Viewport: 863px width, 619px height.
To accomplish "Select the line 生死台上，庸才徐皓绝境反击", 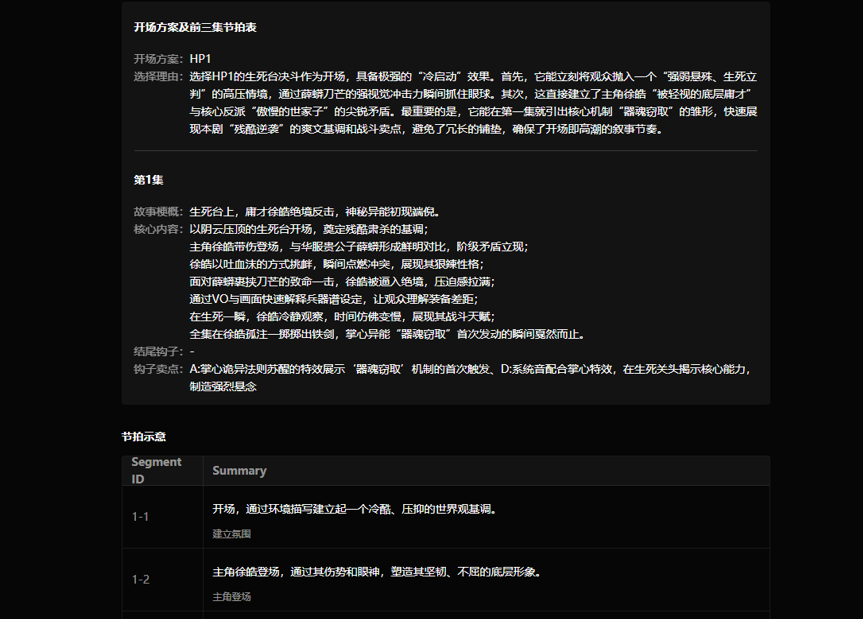I will pos(315,212).
